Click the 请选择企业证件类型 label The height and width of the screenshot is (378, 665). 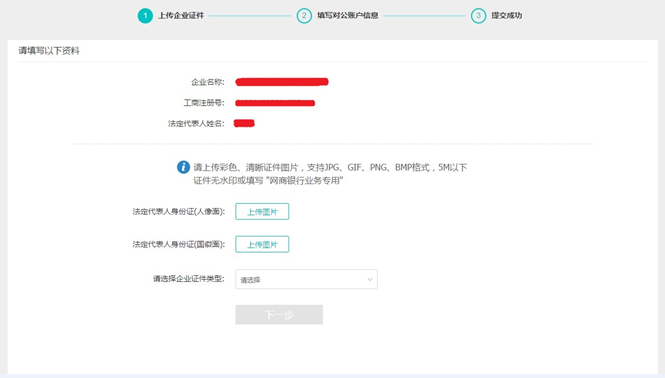189,279
